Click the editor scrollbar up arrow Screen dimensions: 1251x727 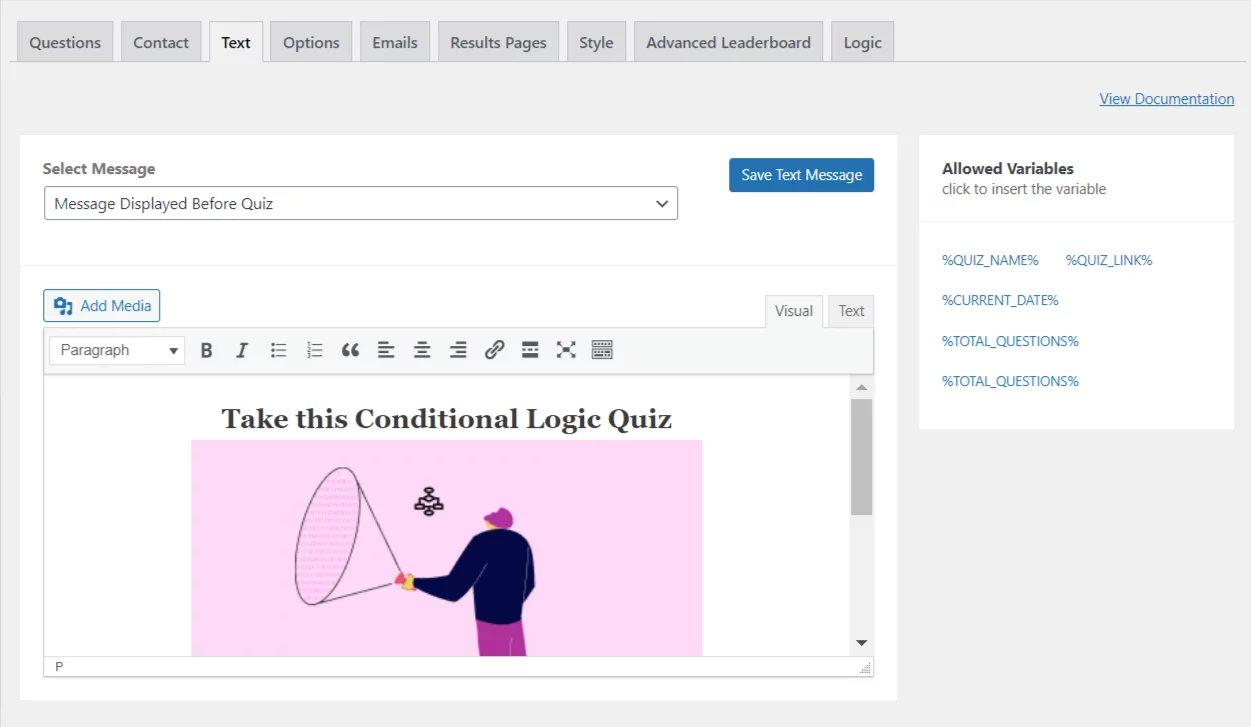point(861,387)
